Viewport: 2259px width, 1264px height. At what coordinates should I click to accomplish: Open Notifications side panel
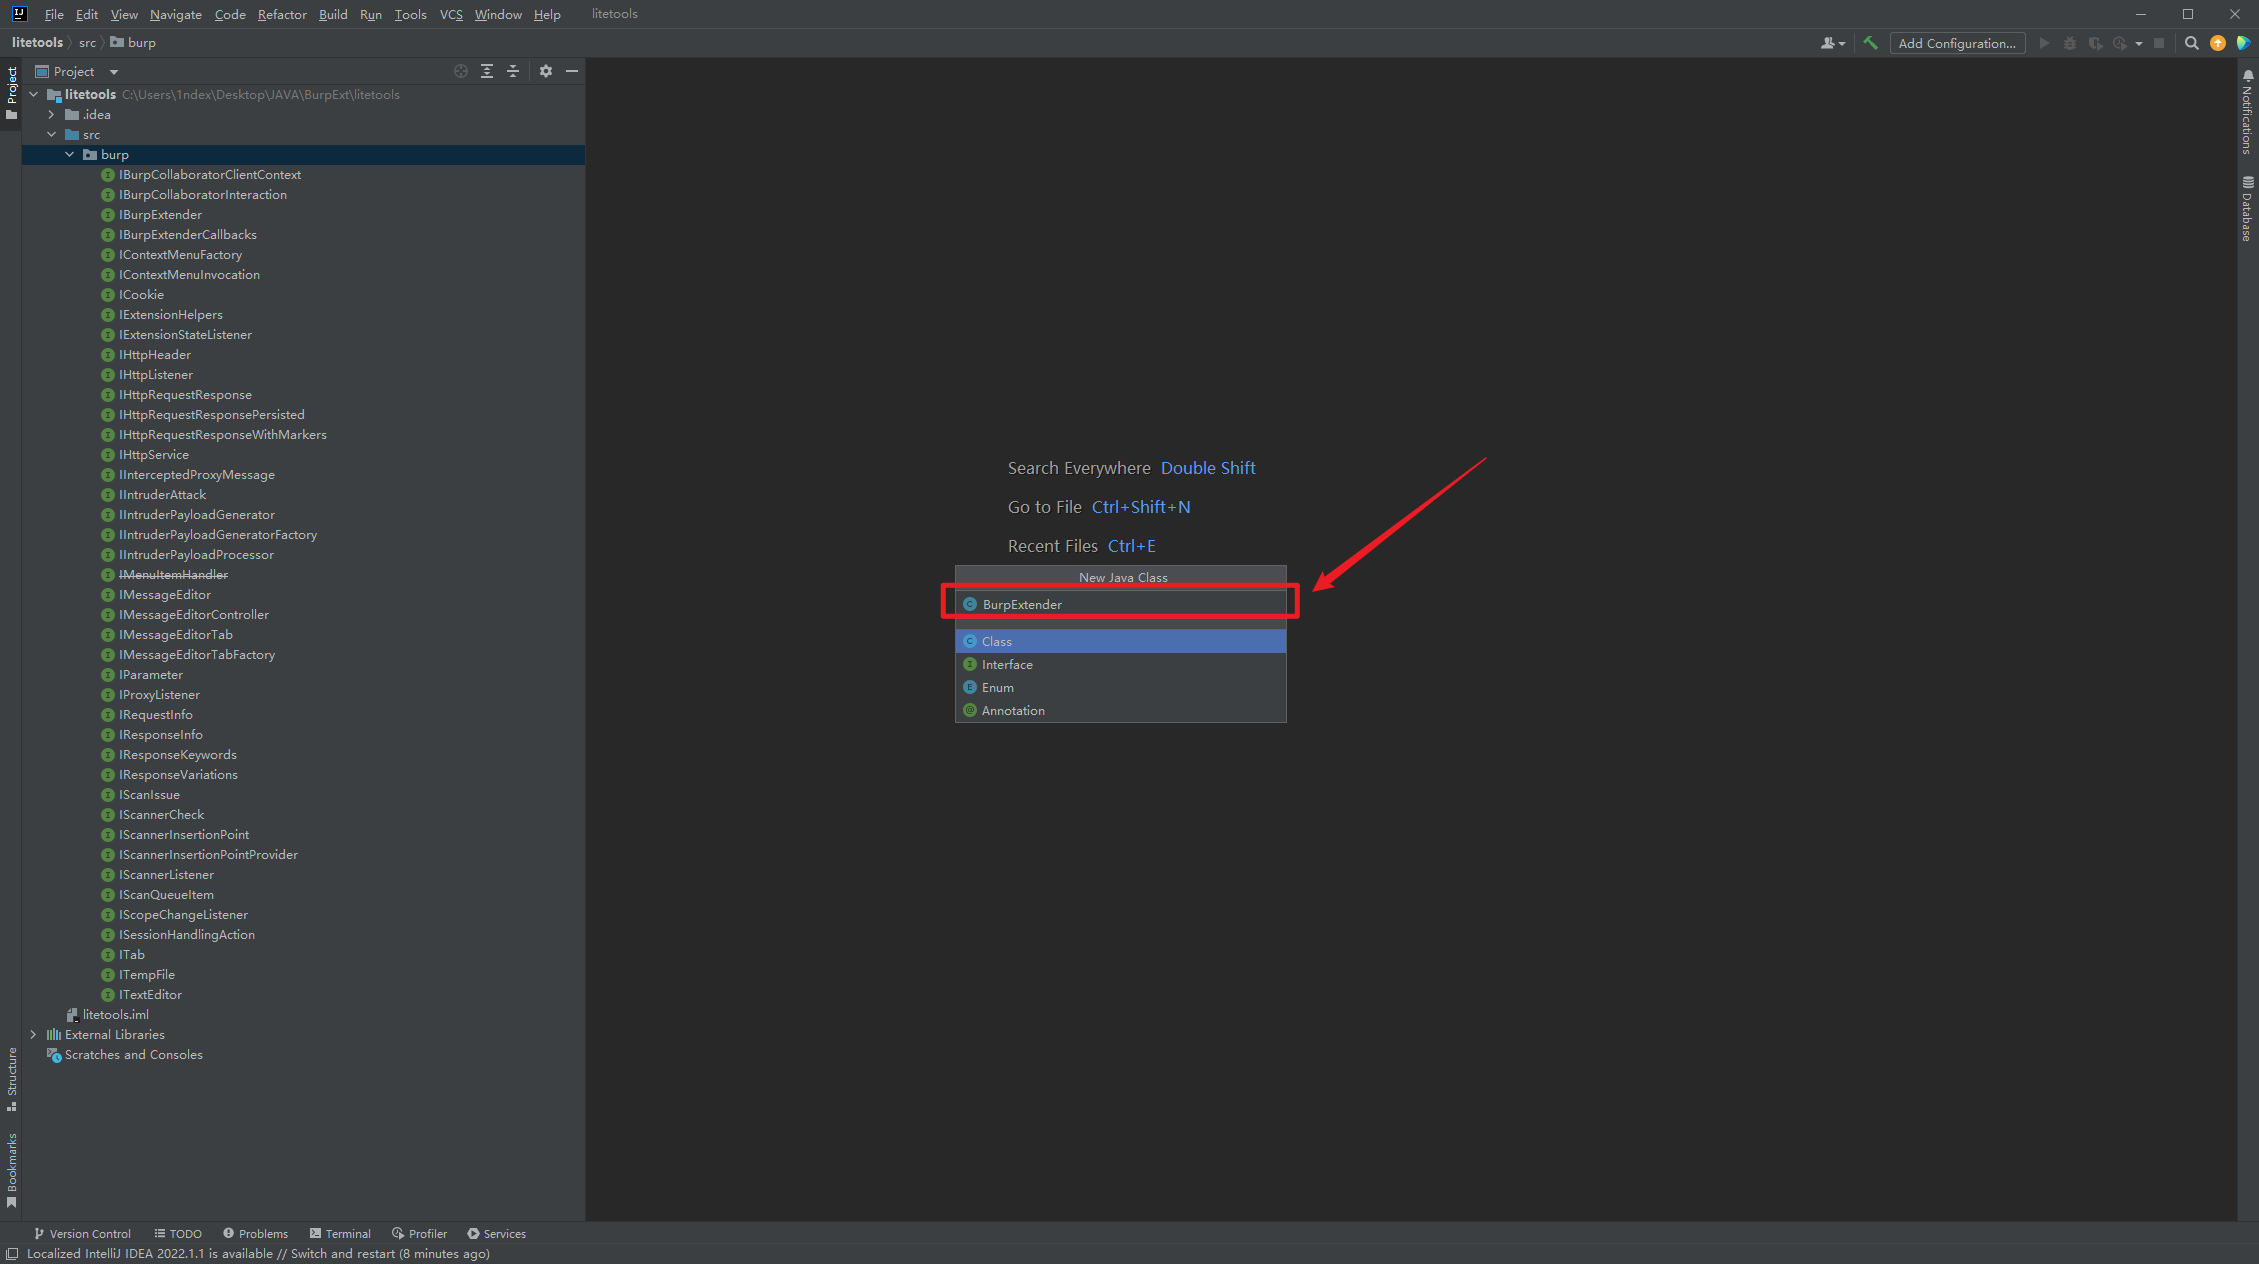coord(2247,112)
